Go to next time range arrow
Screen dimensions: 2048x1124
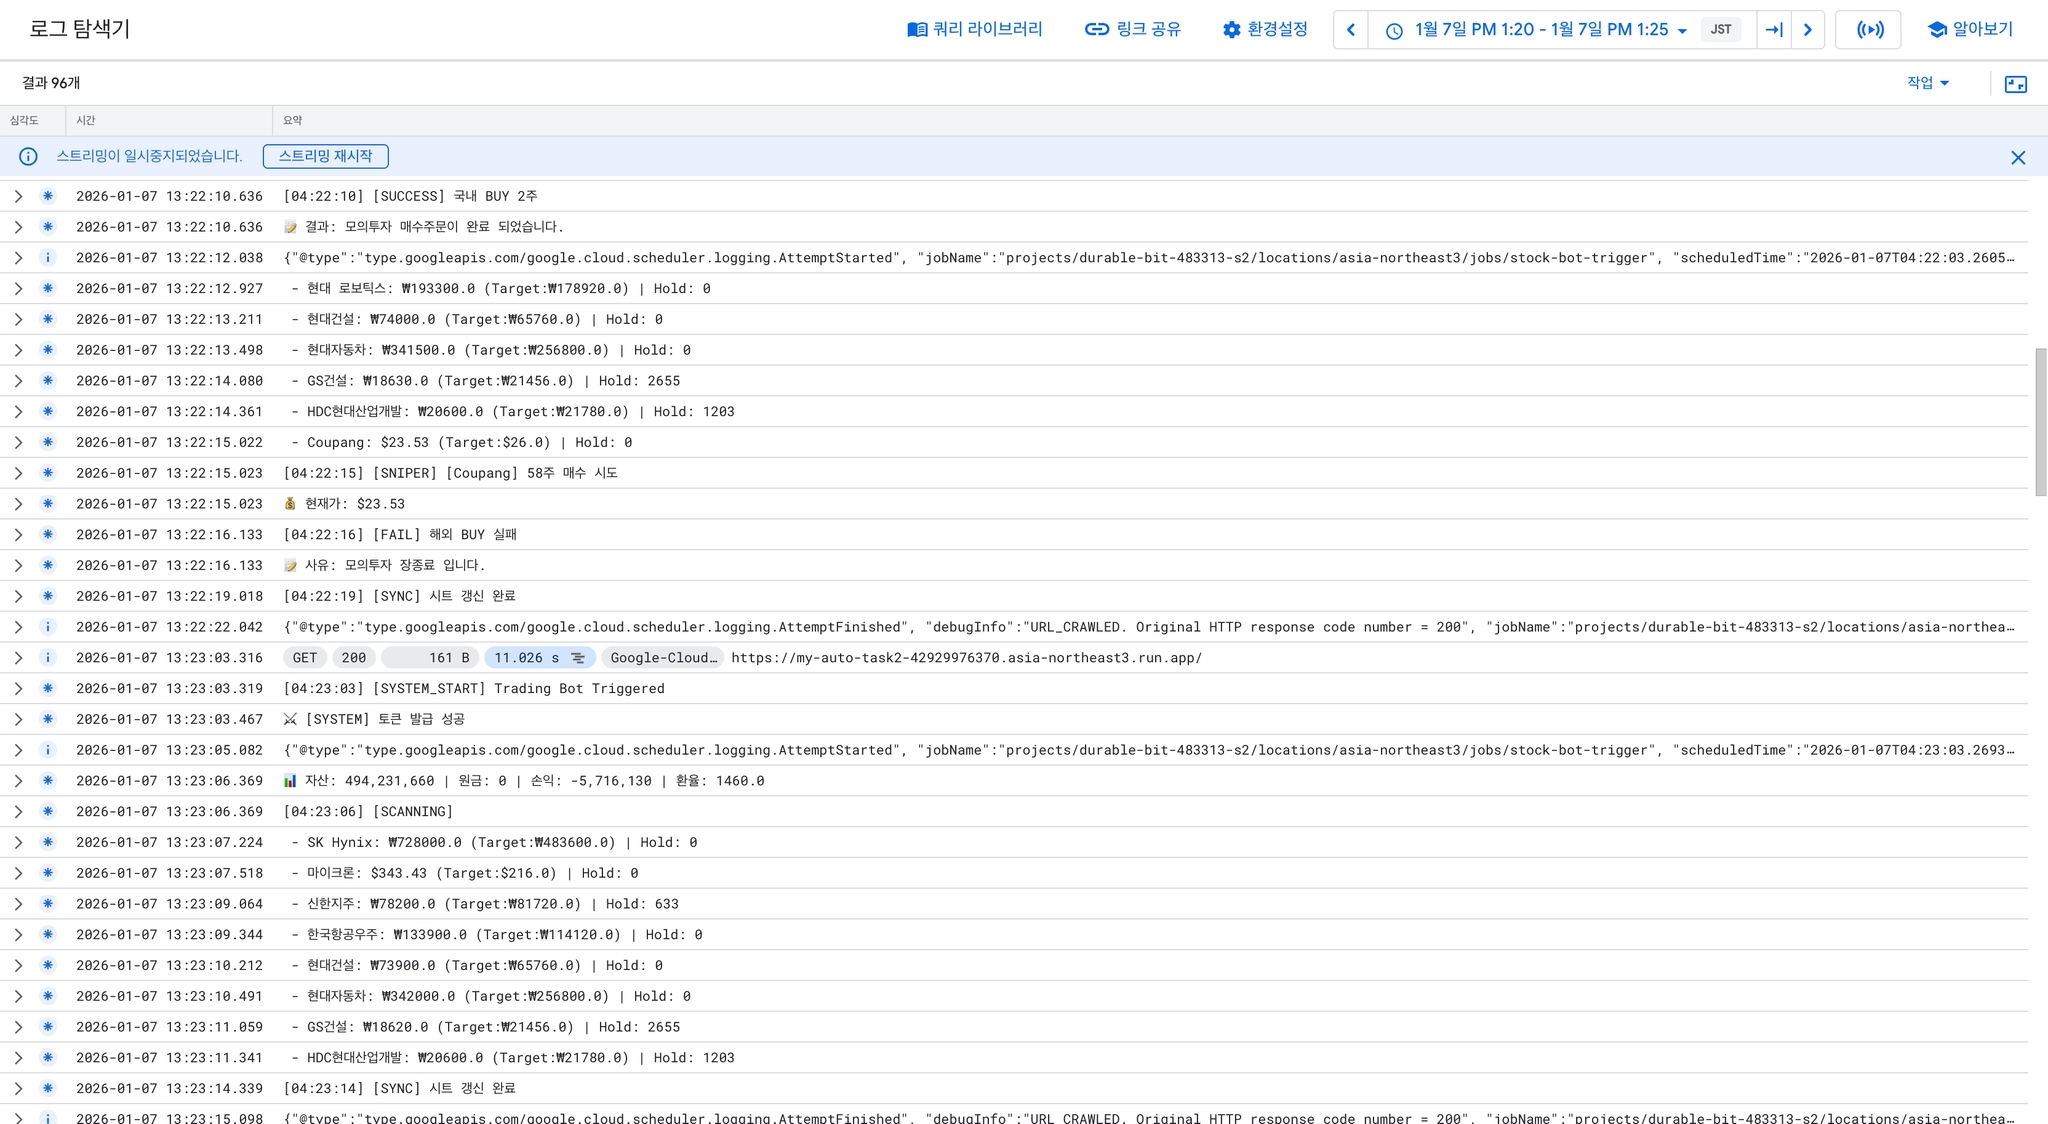[1807, 30]
